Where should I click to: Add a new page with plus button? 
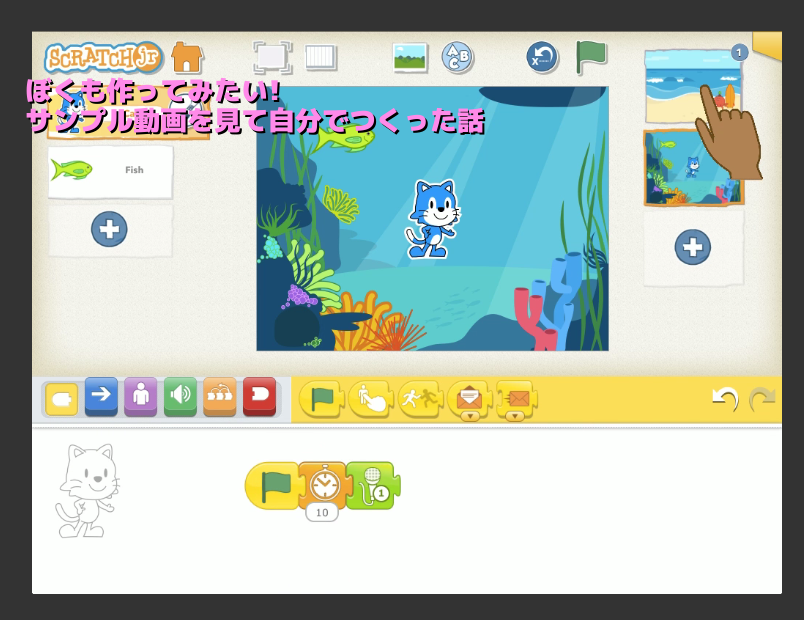coord(693,247)
